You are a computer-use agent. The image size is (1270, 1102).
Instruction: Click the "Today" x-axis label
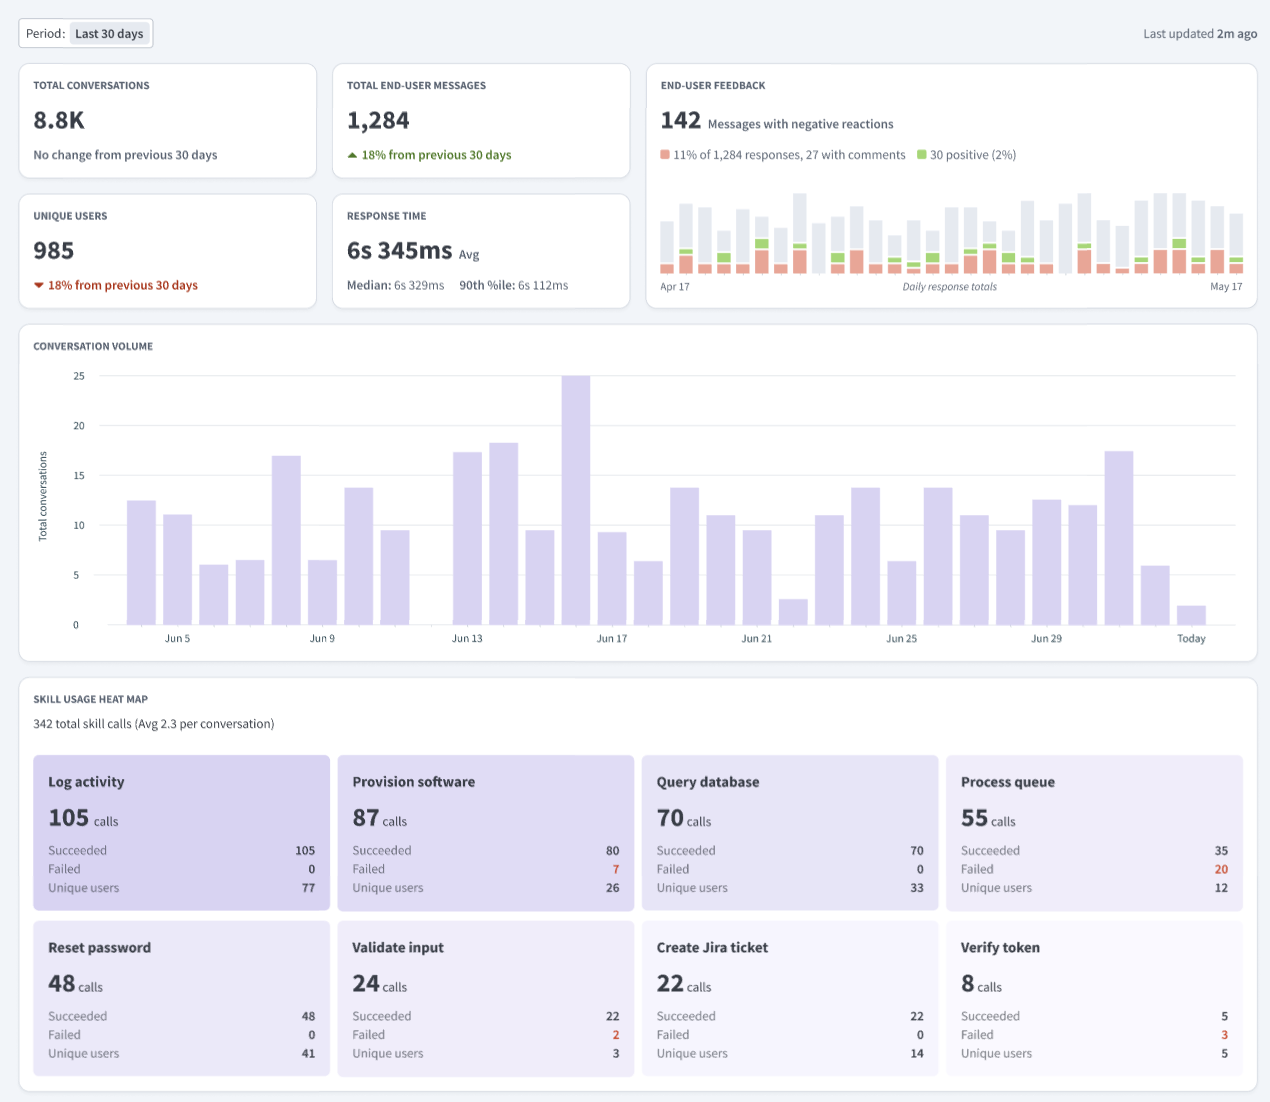(1191, 639)
